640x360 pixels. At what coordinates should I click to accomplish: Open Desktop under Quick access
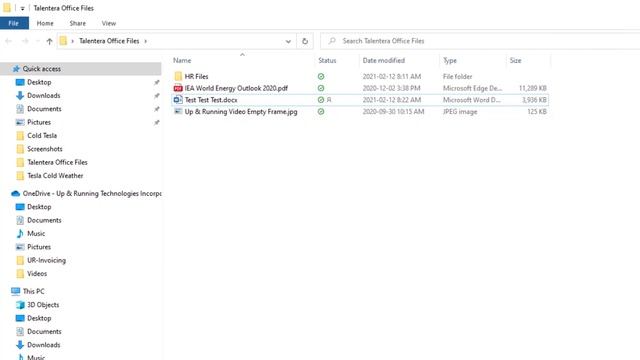[39, 82]
